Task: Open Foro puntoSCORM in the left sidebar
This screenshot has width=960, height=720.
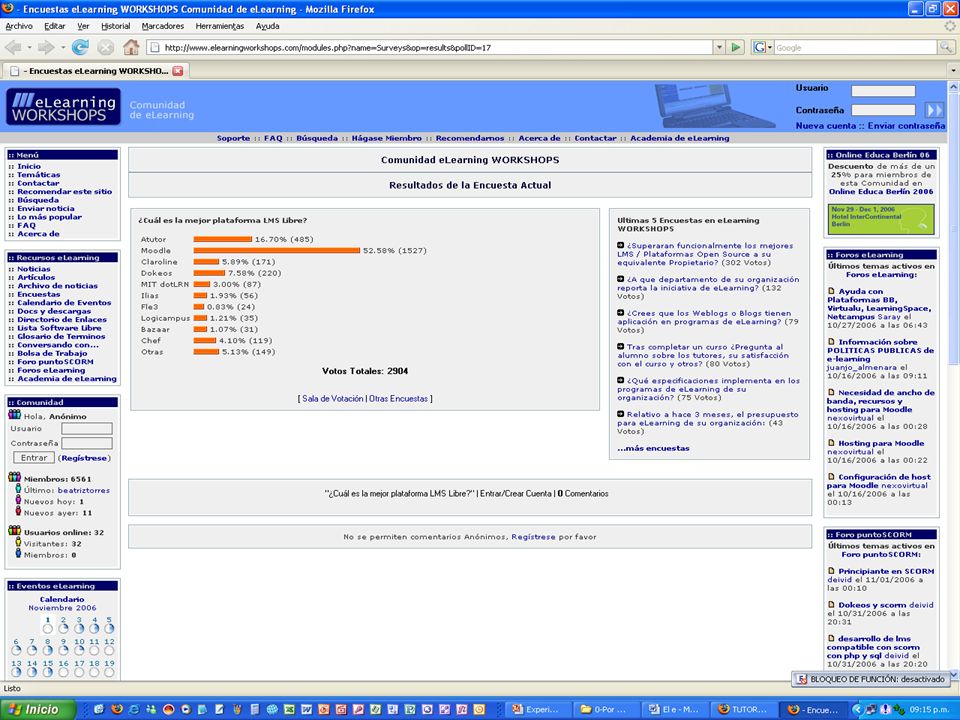Action: pos(55,362)
